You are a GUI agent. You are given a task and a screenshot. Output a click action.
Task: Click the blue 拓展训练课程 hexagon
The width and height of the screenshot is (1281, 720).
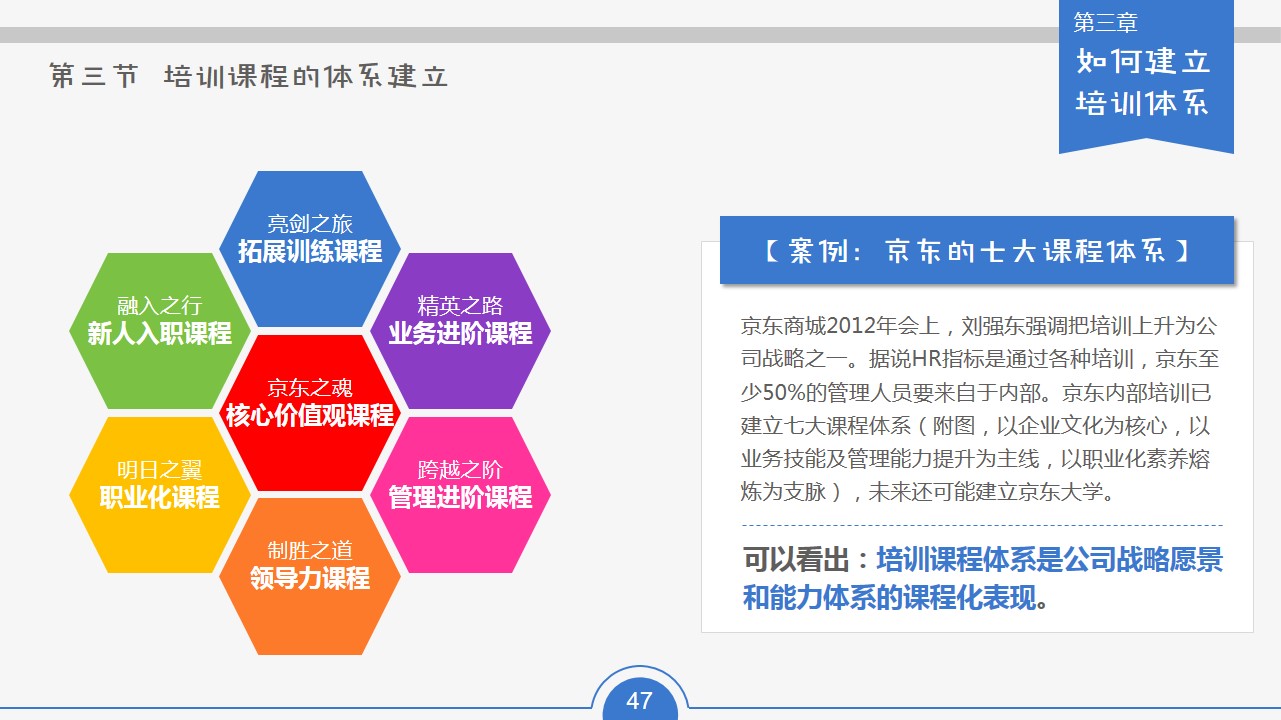pos(310,249)
